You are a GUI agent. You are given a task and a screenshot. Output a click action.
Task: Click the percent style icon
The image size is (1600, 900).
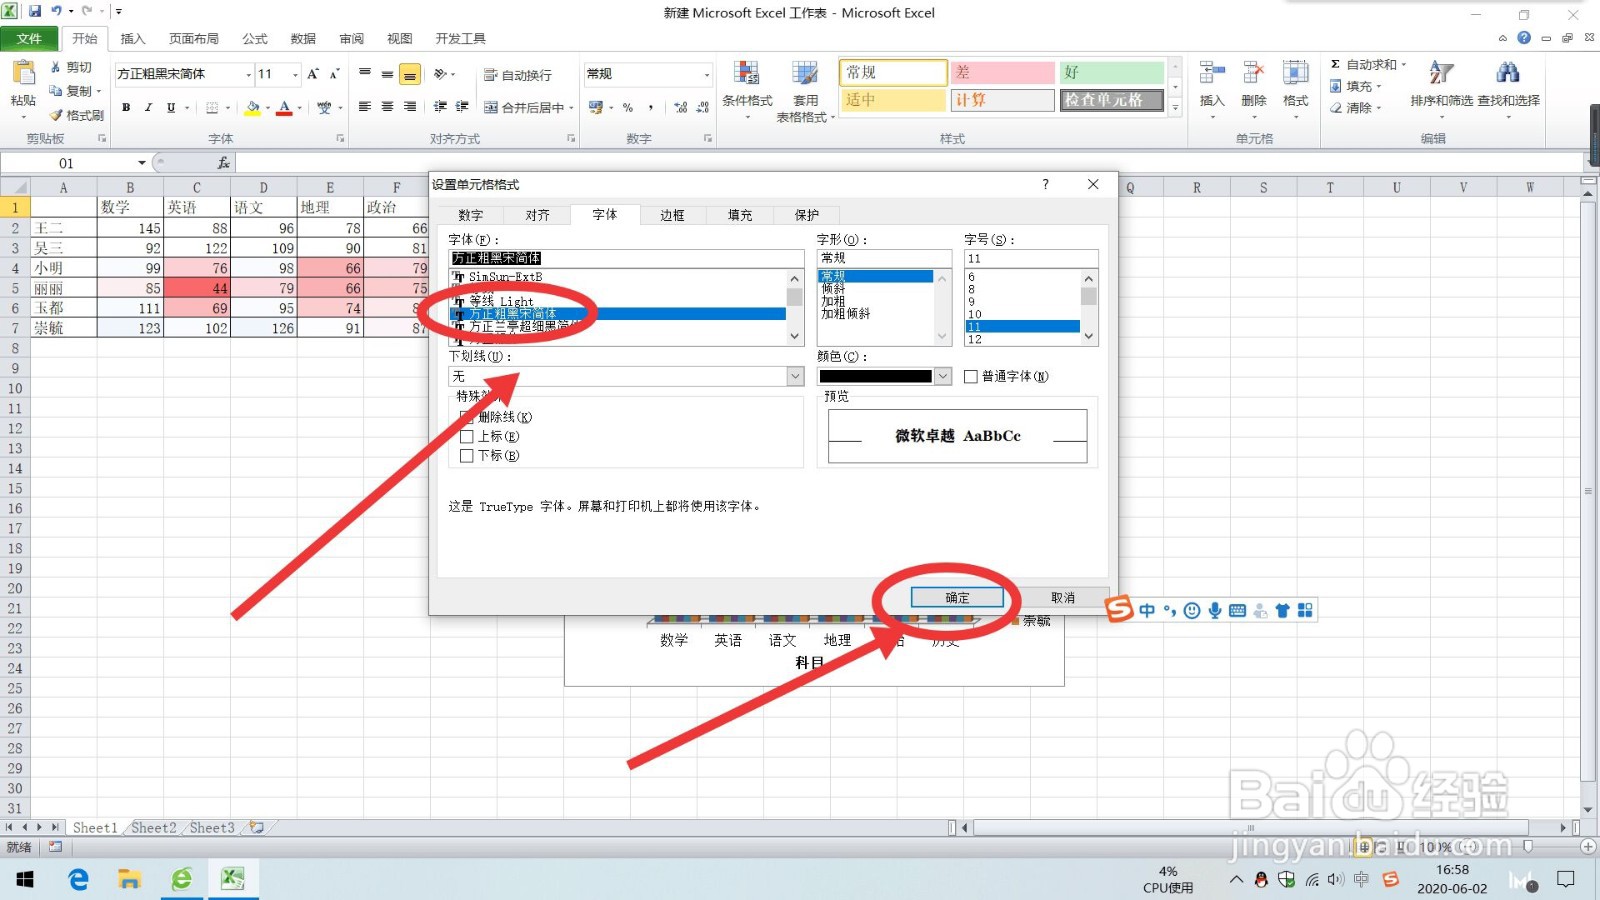(x=628, y=107)
